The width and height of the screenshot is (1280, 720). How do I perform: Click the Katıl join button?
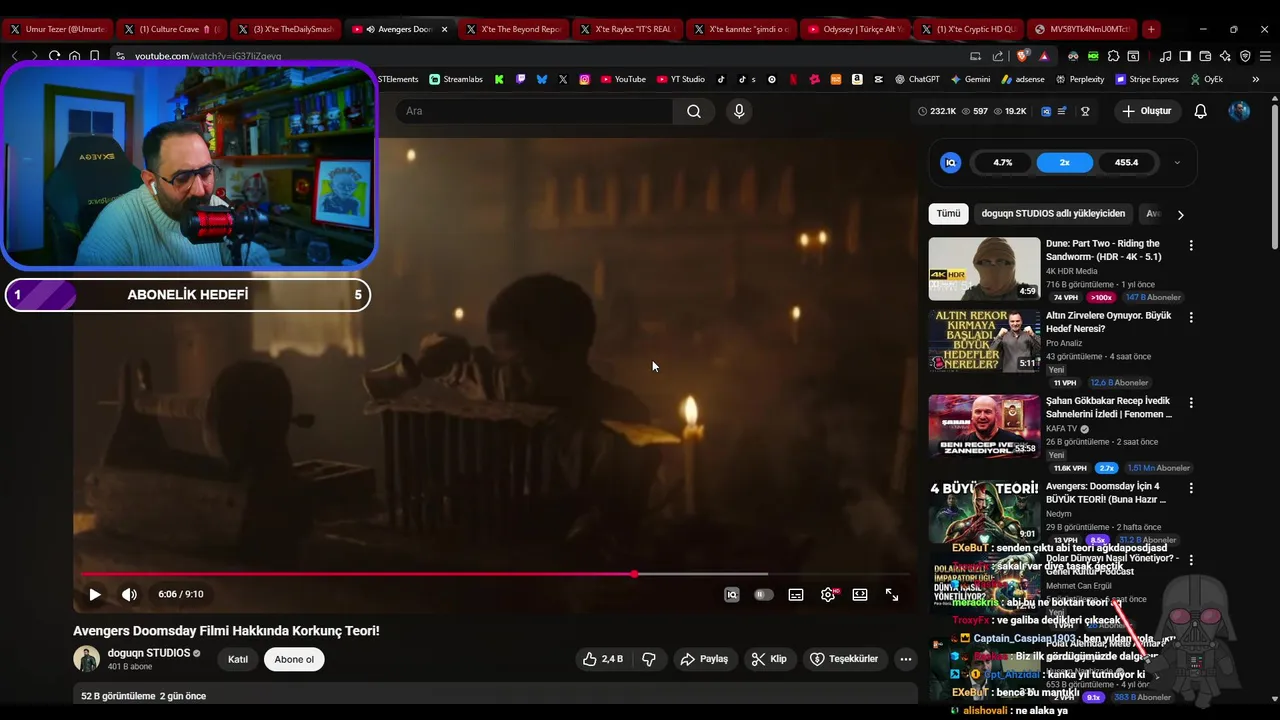(x=238, y=659)
